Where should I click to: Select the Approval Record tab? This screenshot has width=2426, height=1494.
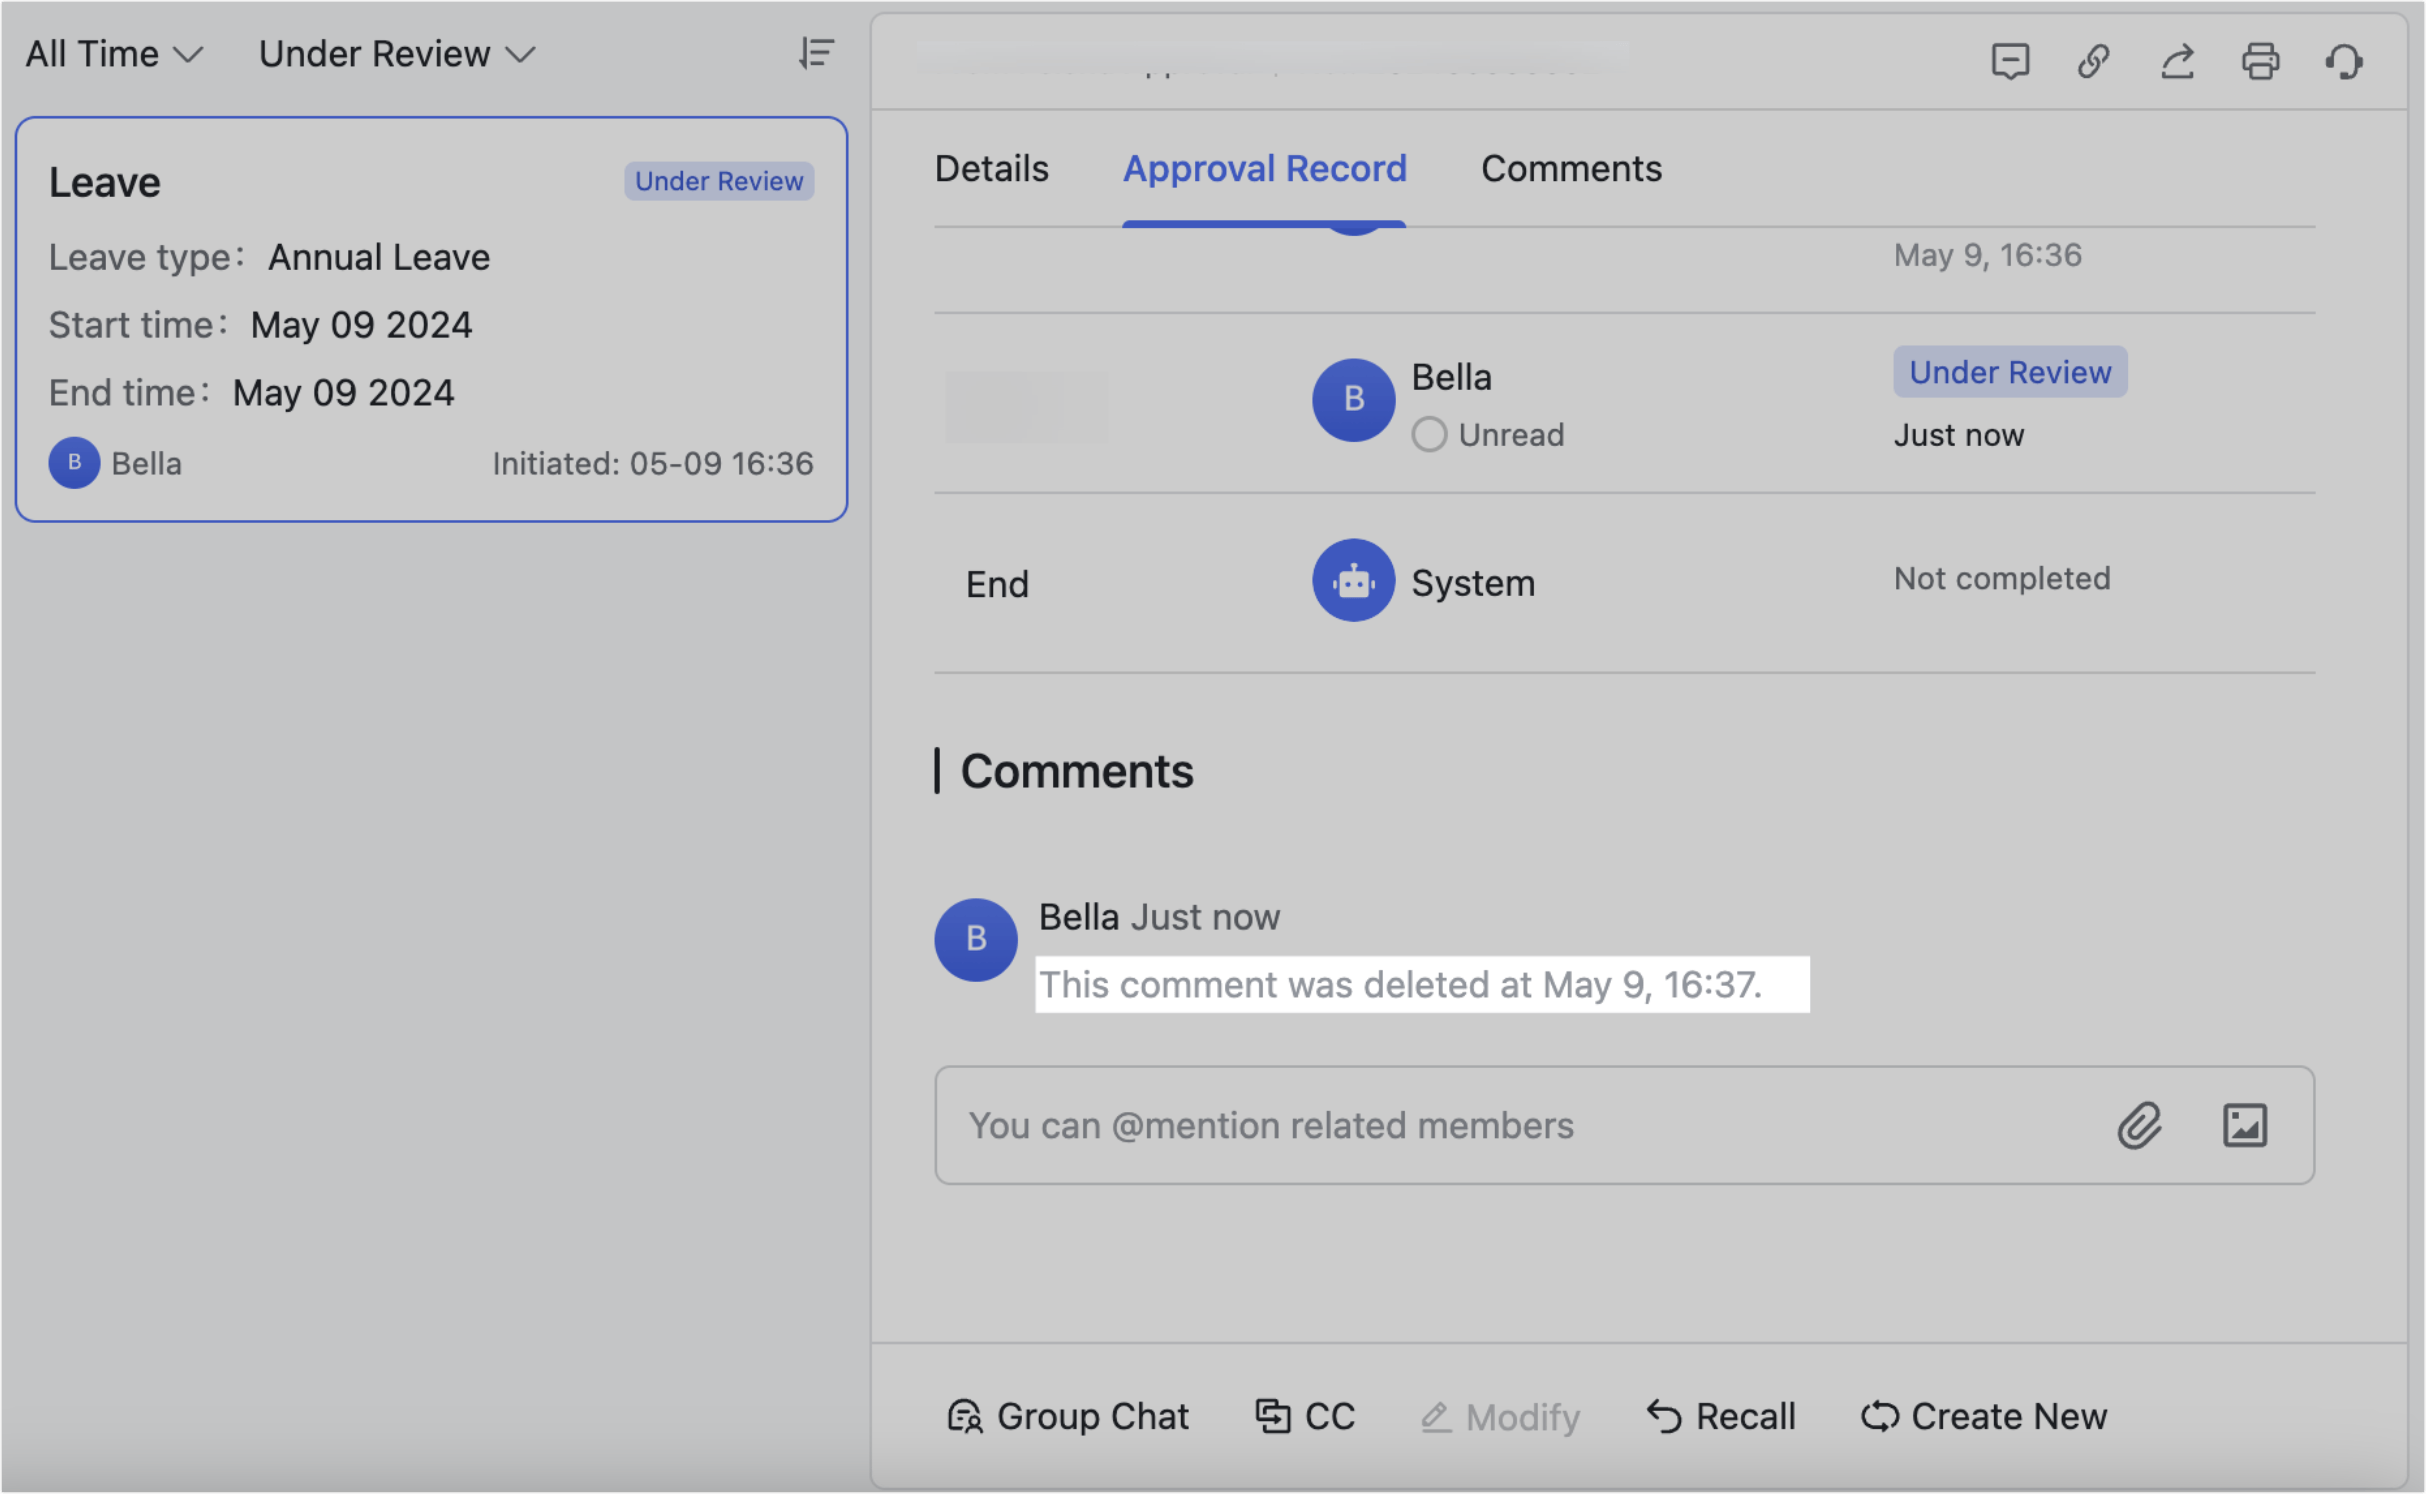[x=1264, y=168]
